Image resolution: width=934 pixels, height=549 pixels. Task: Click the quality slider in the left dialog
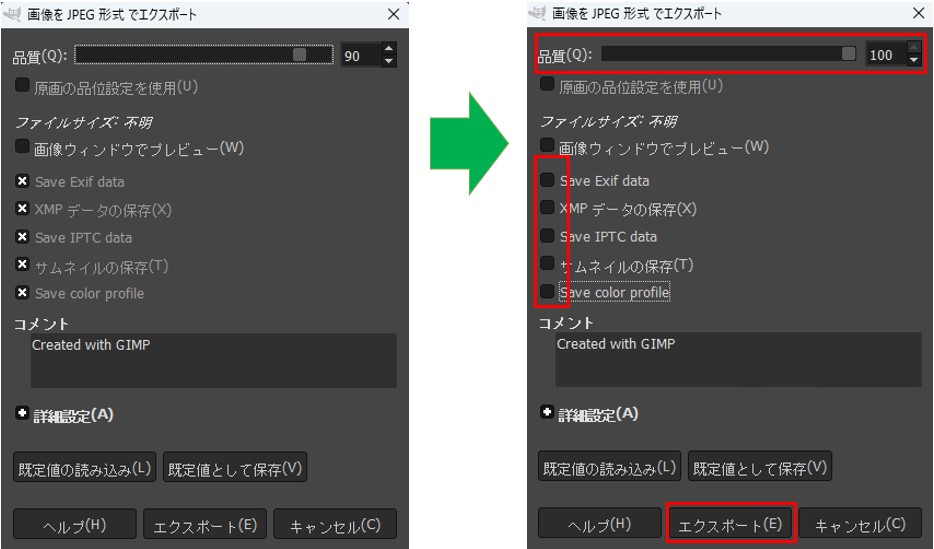click(204, 55)
